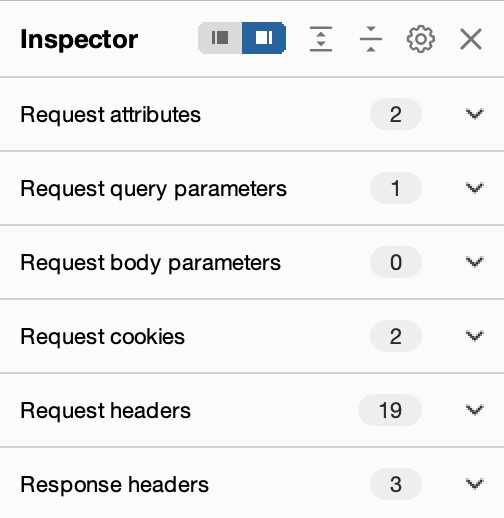The image size is (504, 518).
Task: Open the Request query parameters label
Action: [154, 189]
